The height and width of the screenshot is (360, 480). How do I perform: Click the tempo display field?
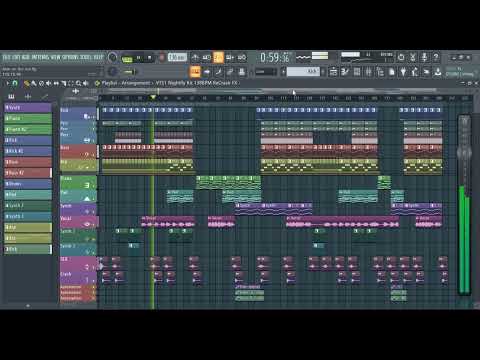[x=177, y=57]
